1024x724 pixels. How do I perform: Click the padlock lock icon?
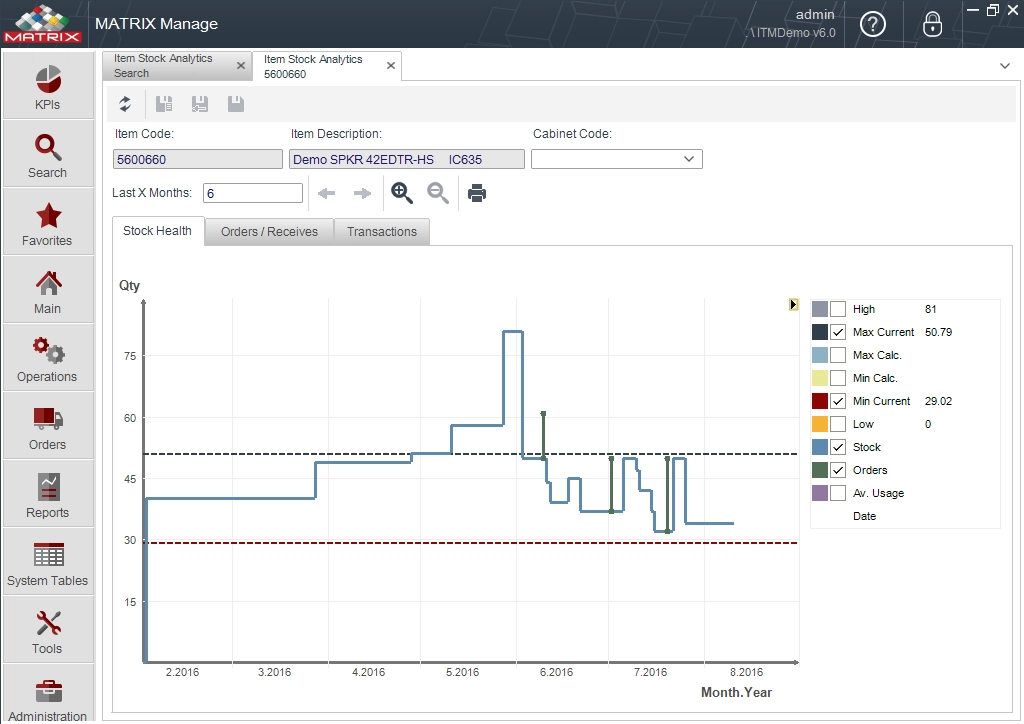tap(932, 25)
